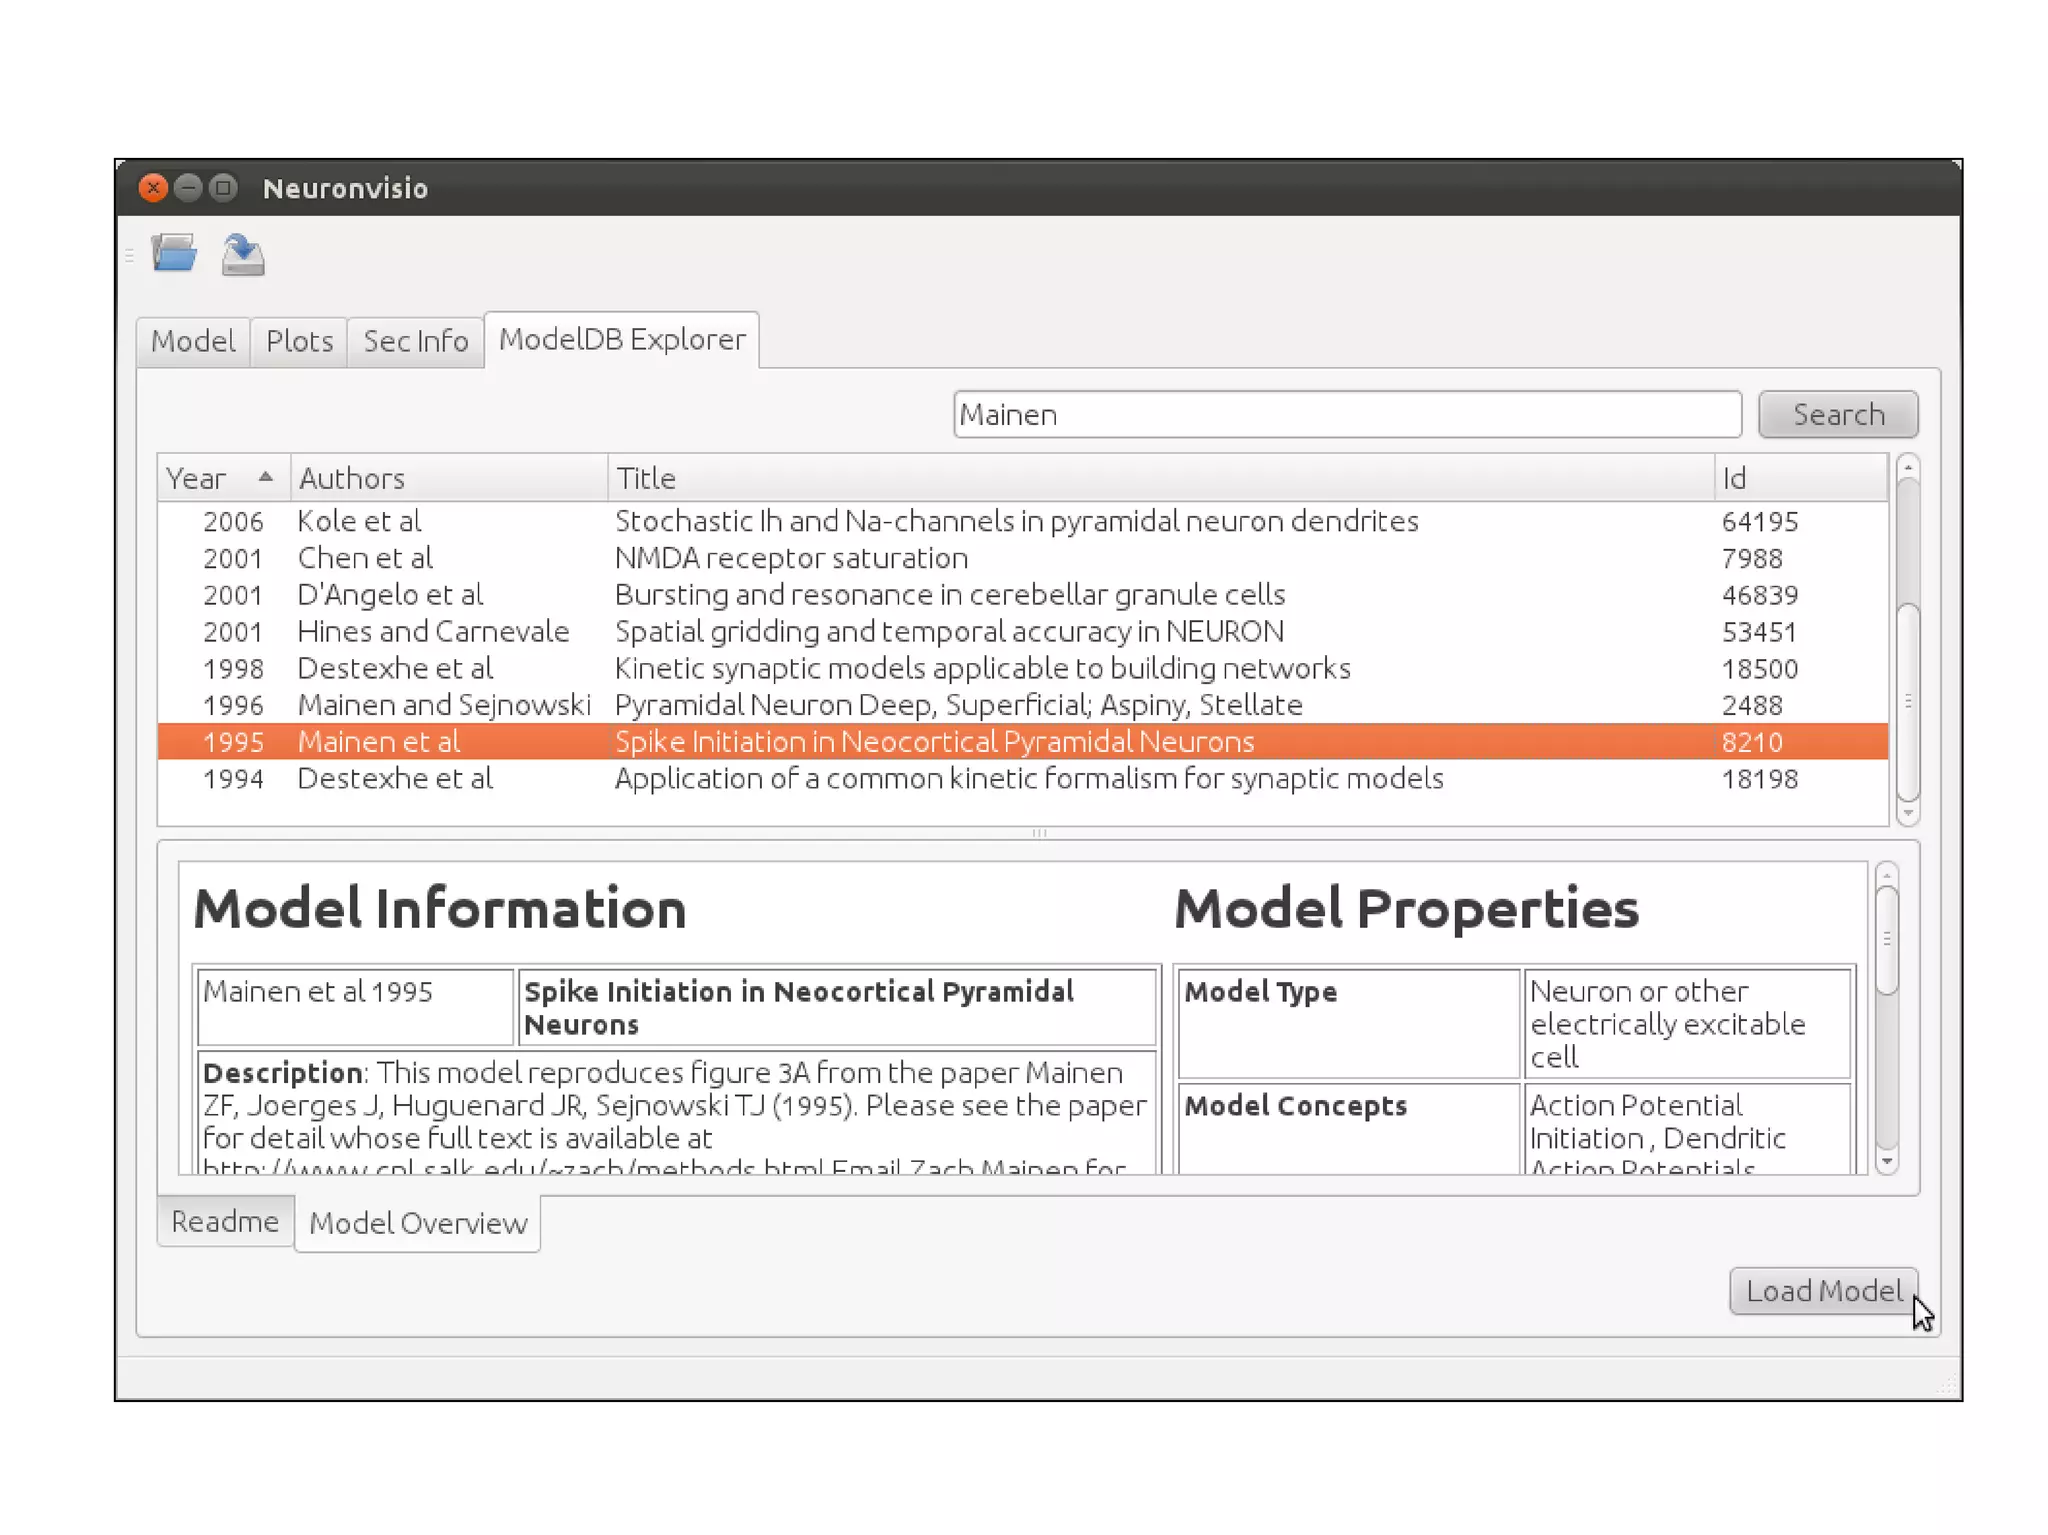
Task: Click the minimize window button
Action: coord(188,188)
